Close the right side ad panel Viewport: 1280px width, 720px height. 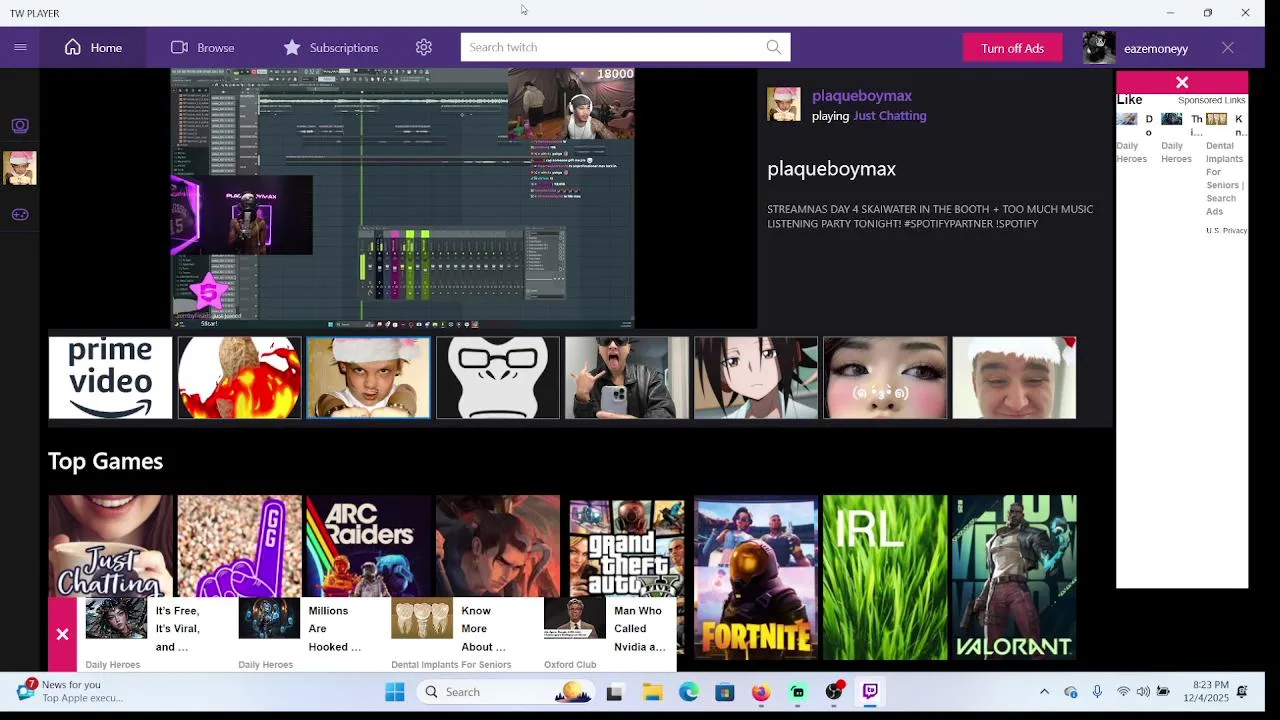click(1182, 82)
